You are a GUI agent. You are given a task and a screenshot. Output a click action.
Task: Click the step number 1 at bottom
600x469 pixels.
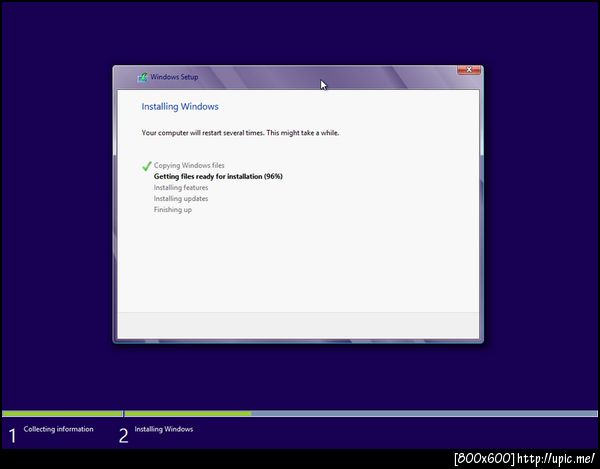pos(13,436)
